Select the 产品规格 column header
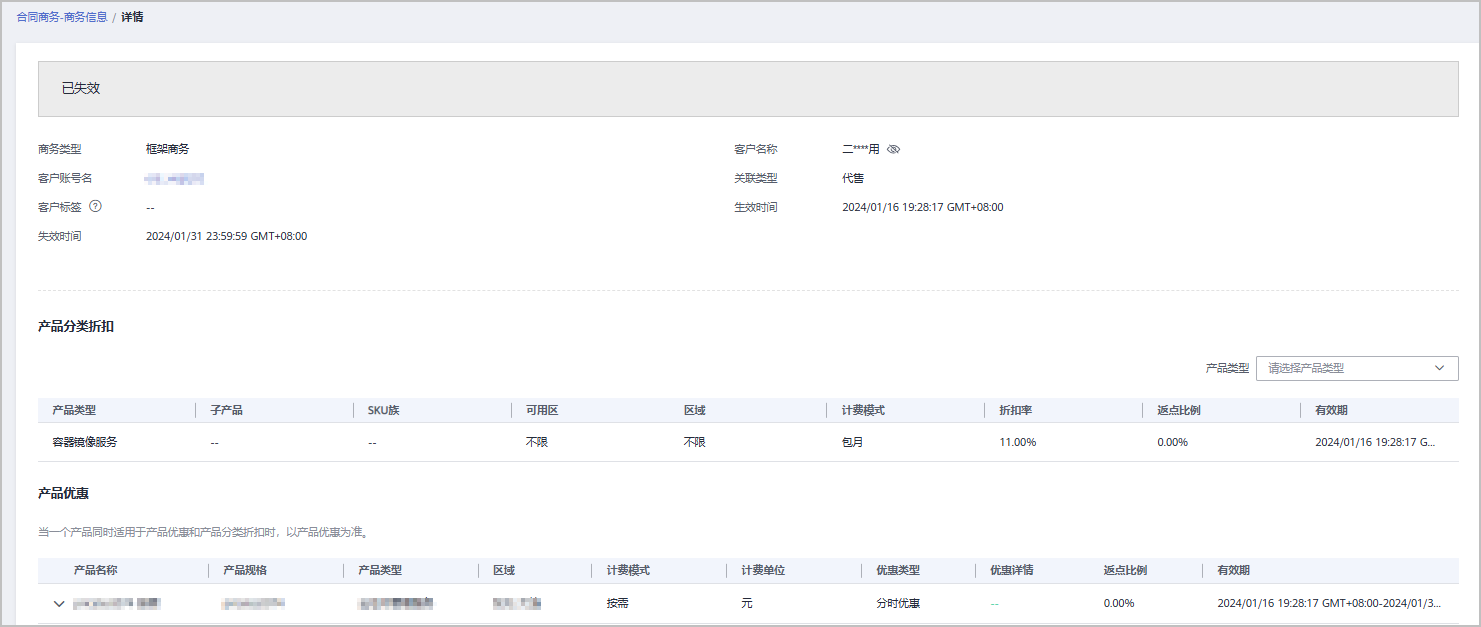Image resolution: width=1481 pixels, height=627 pixels. click(x=244, y=570)
